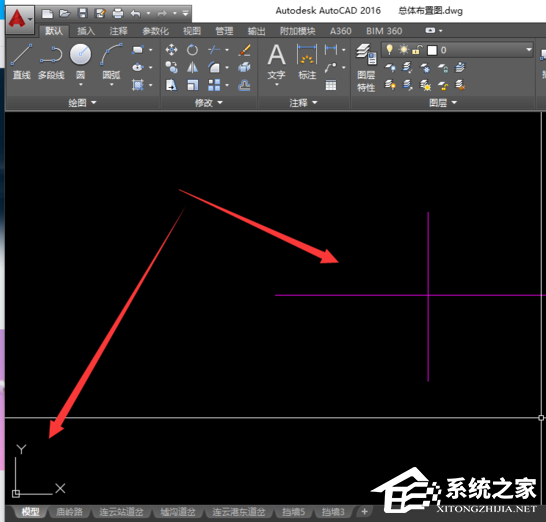Select the Mirror tool icon
This screenshot has width=546, height=522.
coord(192,67)
